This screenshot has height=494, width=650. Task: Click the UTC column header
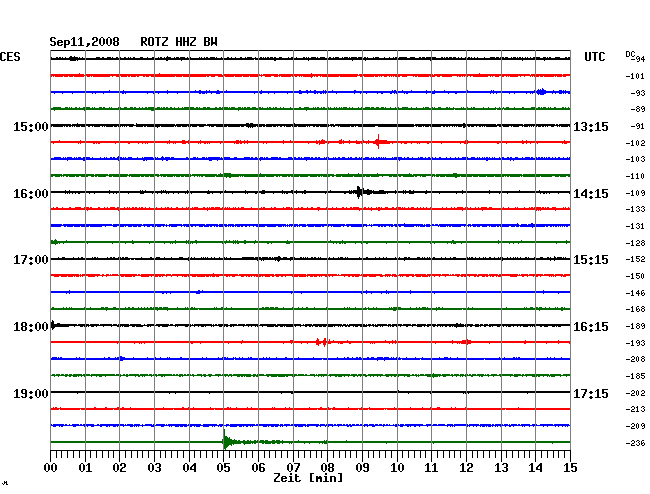tap(594, 57)
